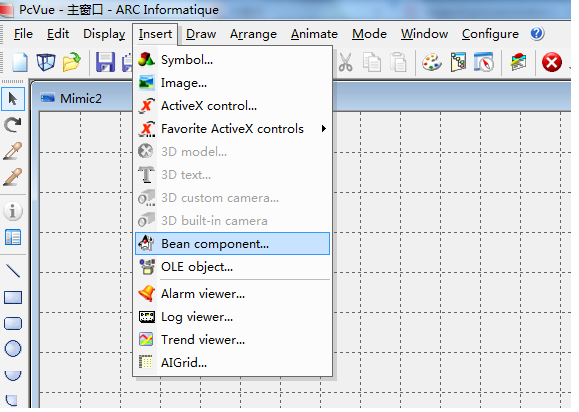
Task: Click the new blank document icon
Action: click(x=20, y=62)
